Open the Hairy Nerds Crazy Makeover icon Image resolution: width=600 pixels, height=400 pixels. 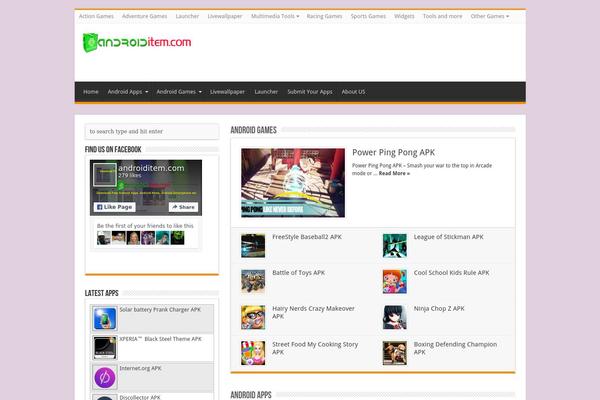click(x=253, y=317)
